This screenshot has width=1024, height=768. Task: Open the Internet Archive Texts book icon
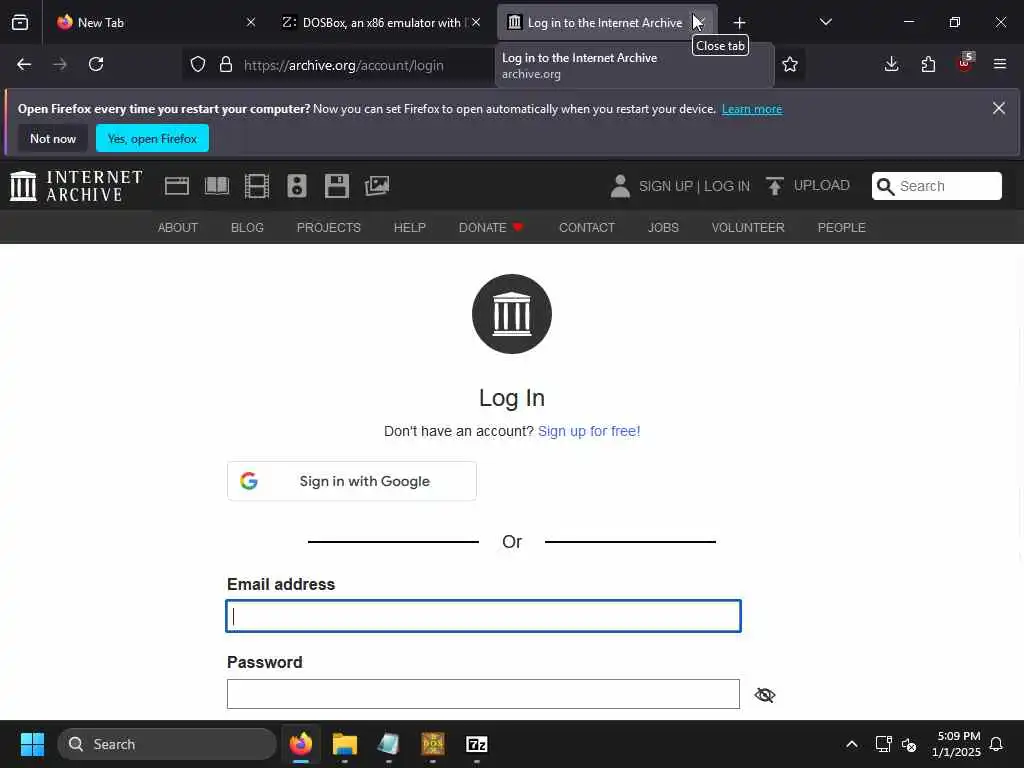[x=217, y=186]
